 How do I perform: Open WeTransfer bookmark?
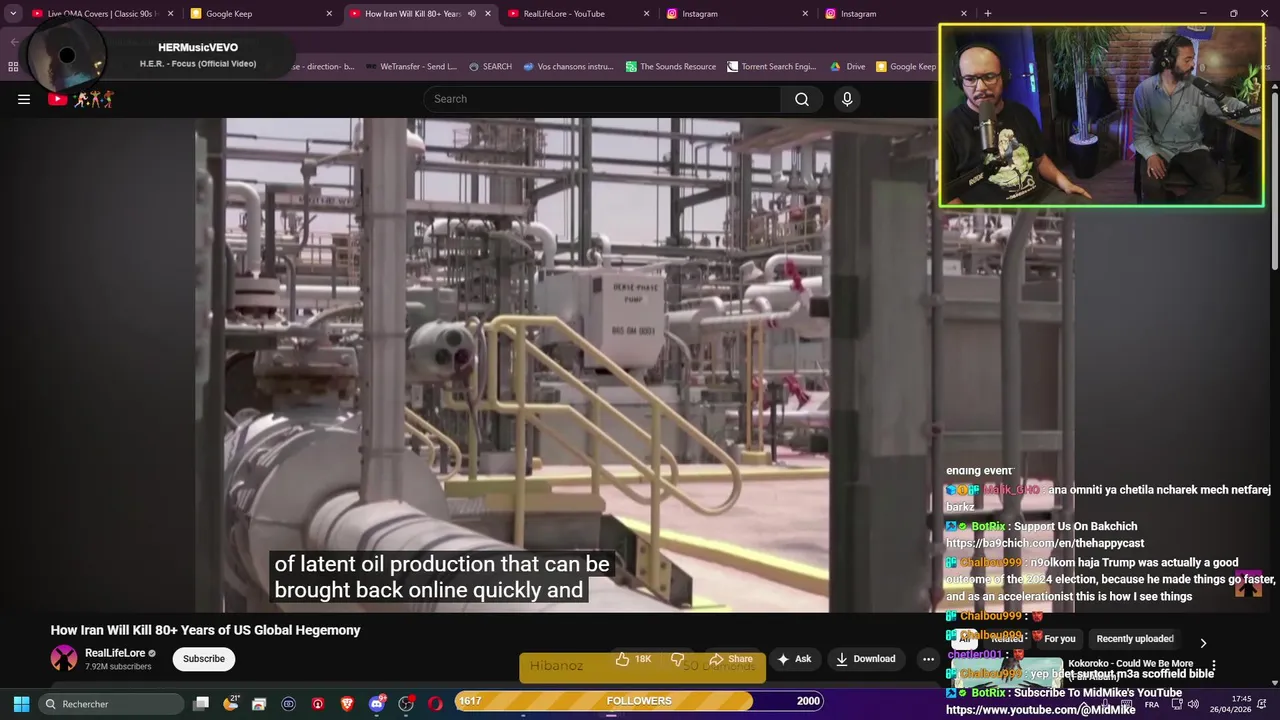coord(411,67)
